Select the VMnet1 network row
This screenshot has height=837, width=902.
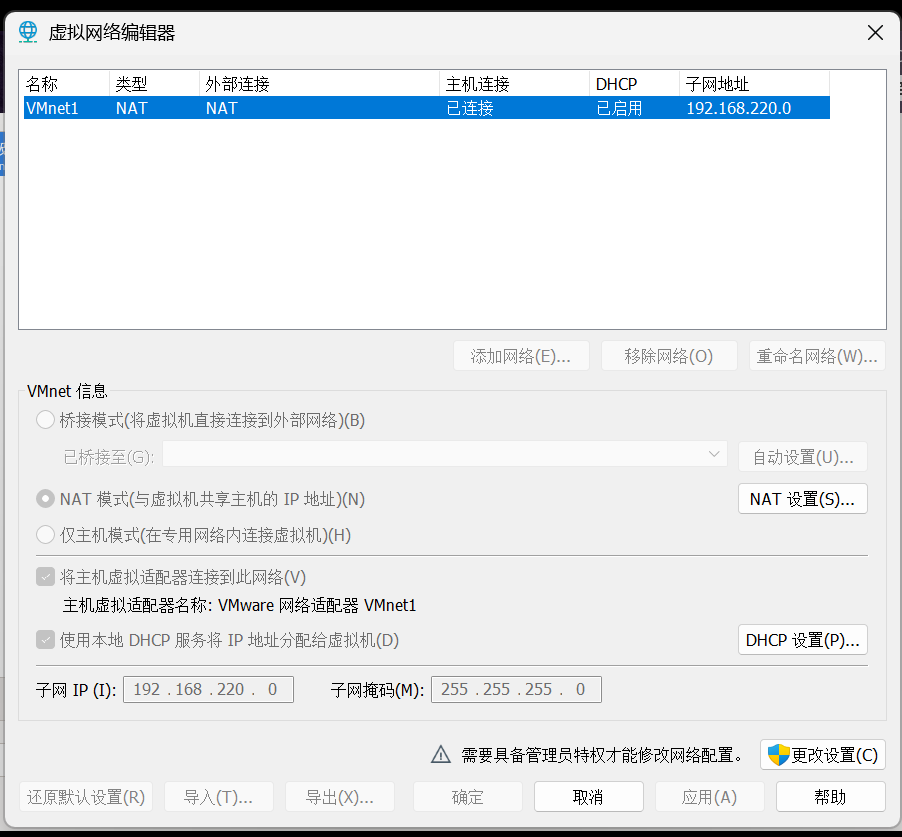426,108
